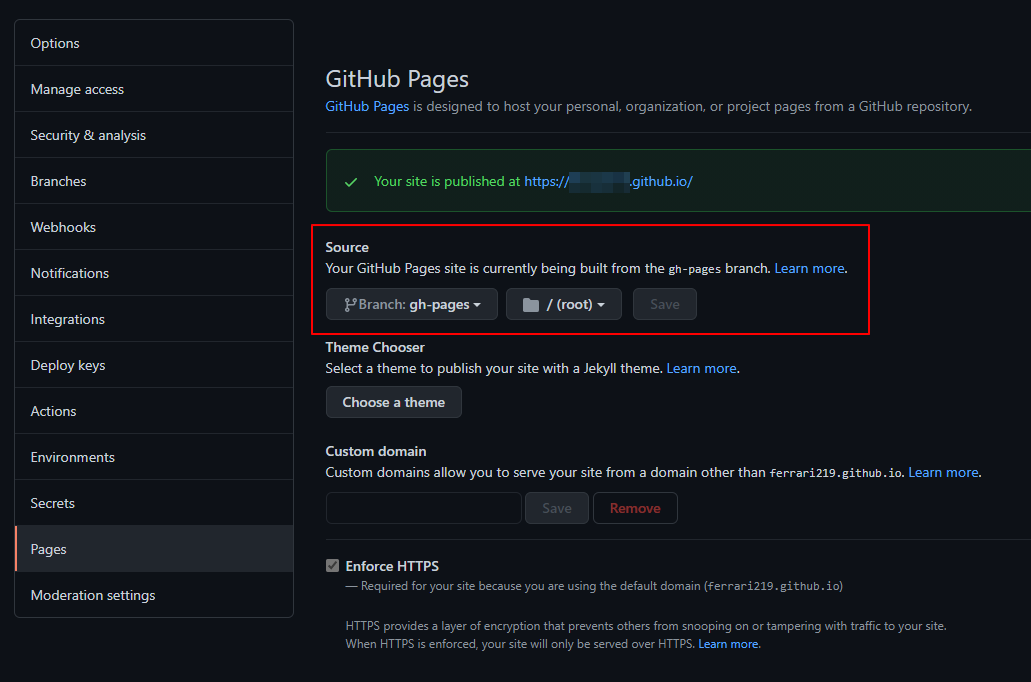Open Security & analysis settings
The image size is (1031, 682).
point(154,135)
